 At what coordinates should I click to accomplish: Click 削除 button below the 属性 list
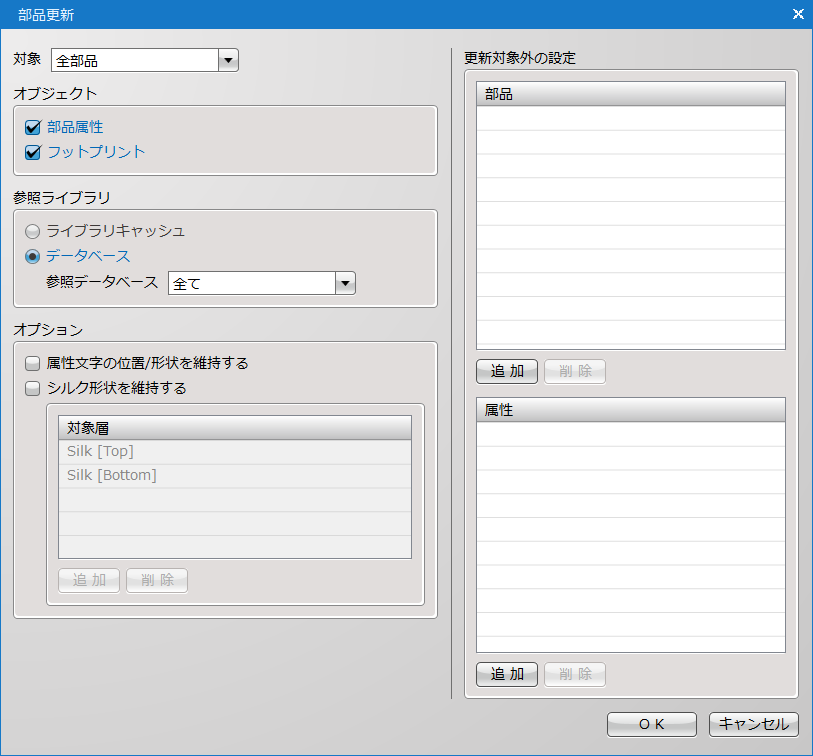point(575,675)
